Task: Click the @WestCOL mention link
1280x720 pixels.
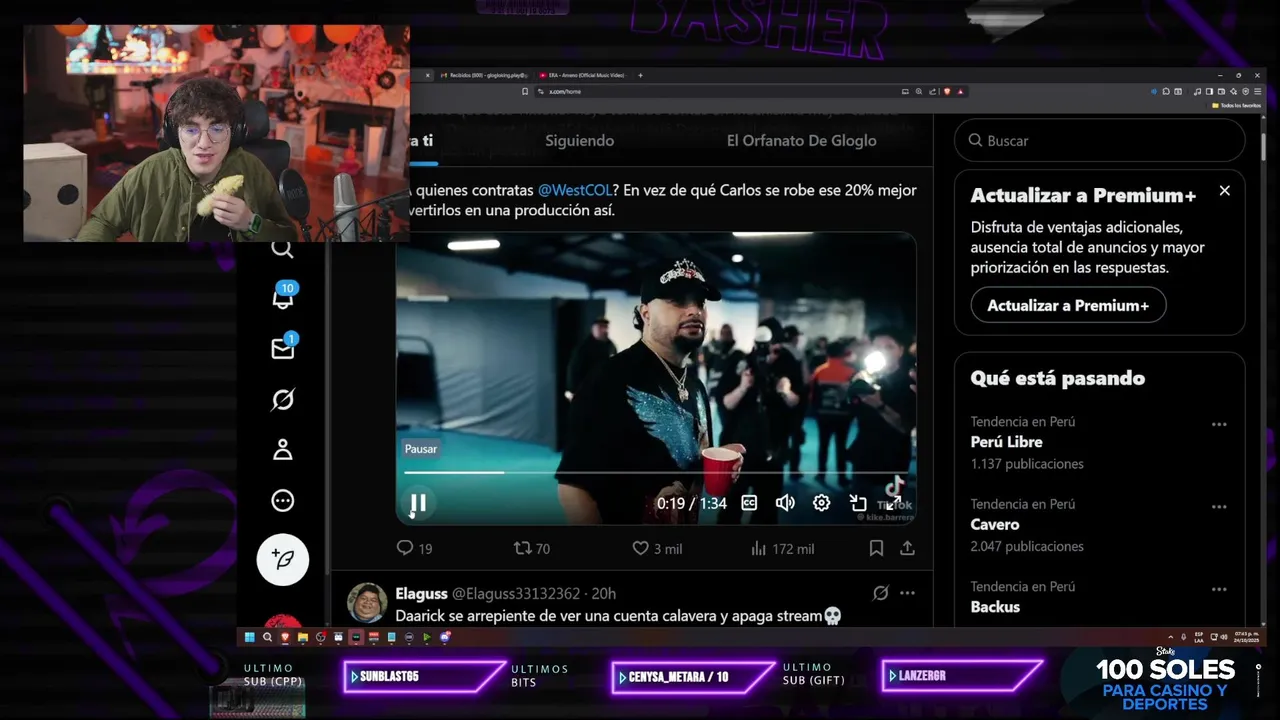Action: coord(575,190)
